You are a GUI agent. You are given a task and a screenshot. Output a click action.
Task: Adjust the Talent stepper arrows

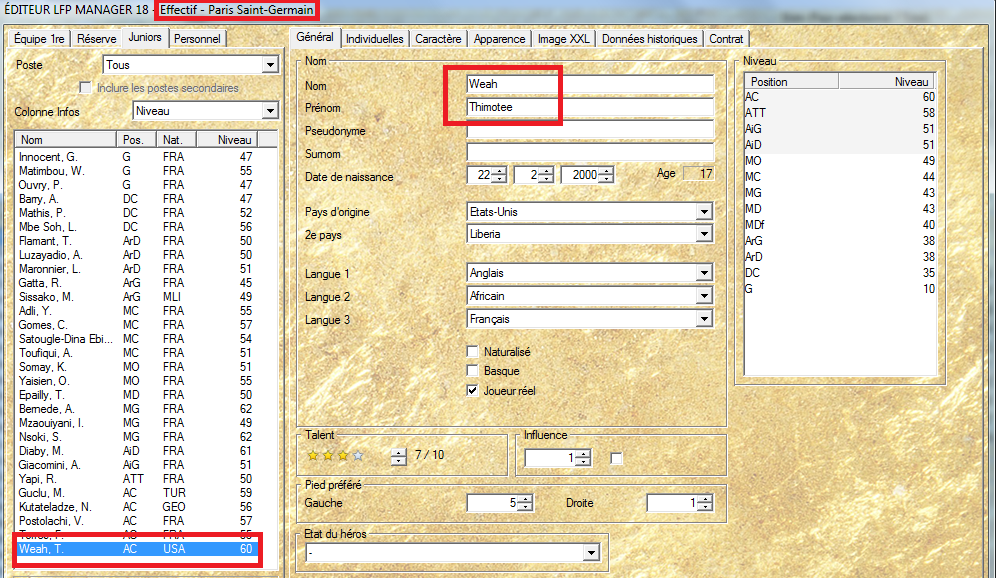pos(398,456)
